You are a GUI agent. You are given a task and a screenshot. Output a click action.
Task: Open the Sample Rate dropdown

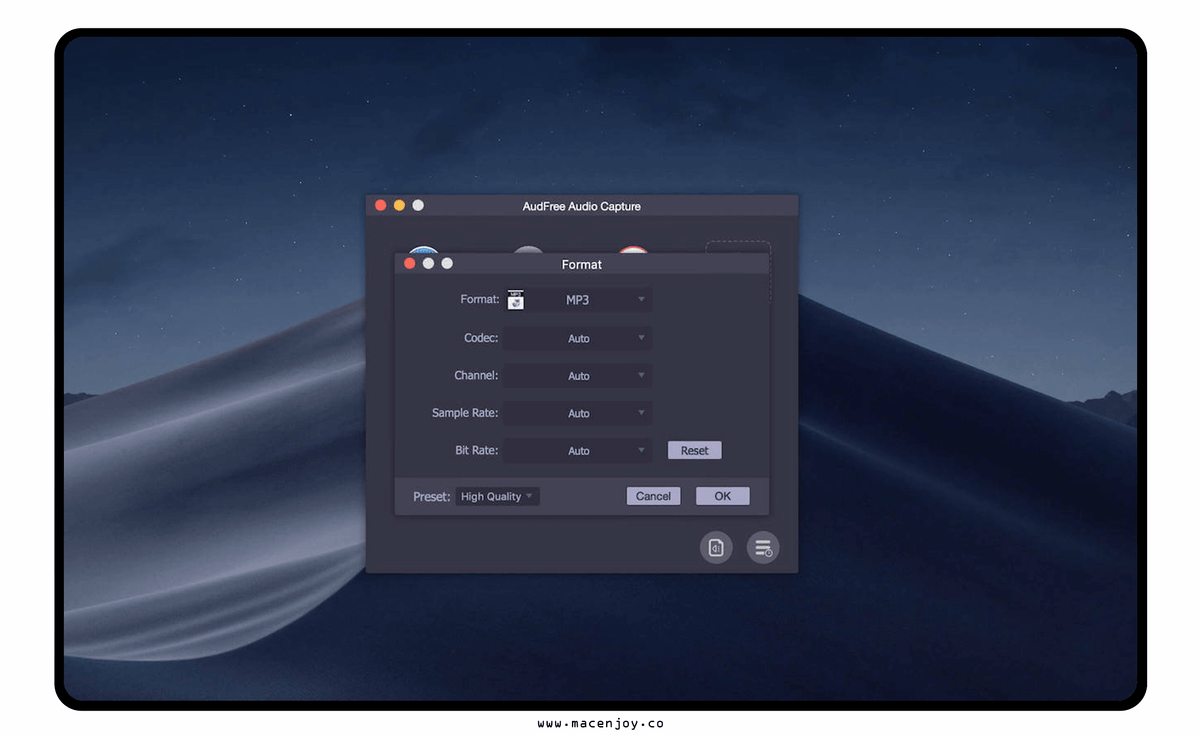(577, 413)
